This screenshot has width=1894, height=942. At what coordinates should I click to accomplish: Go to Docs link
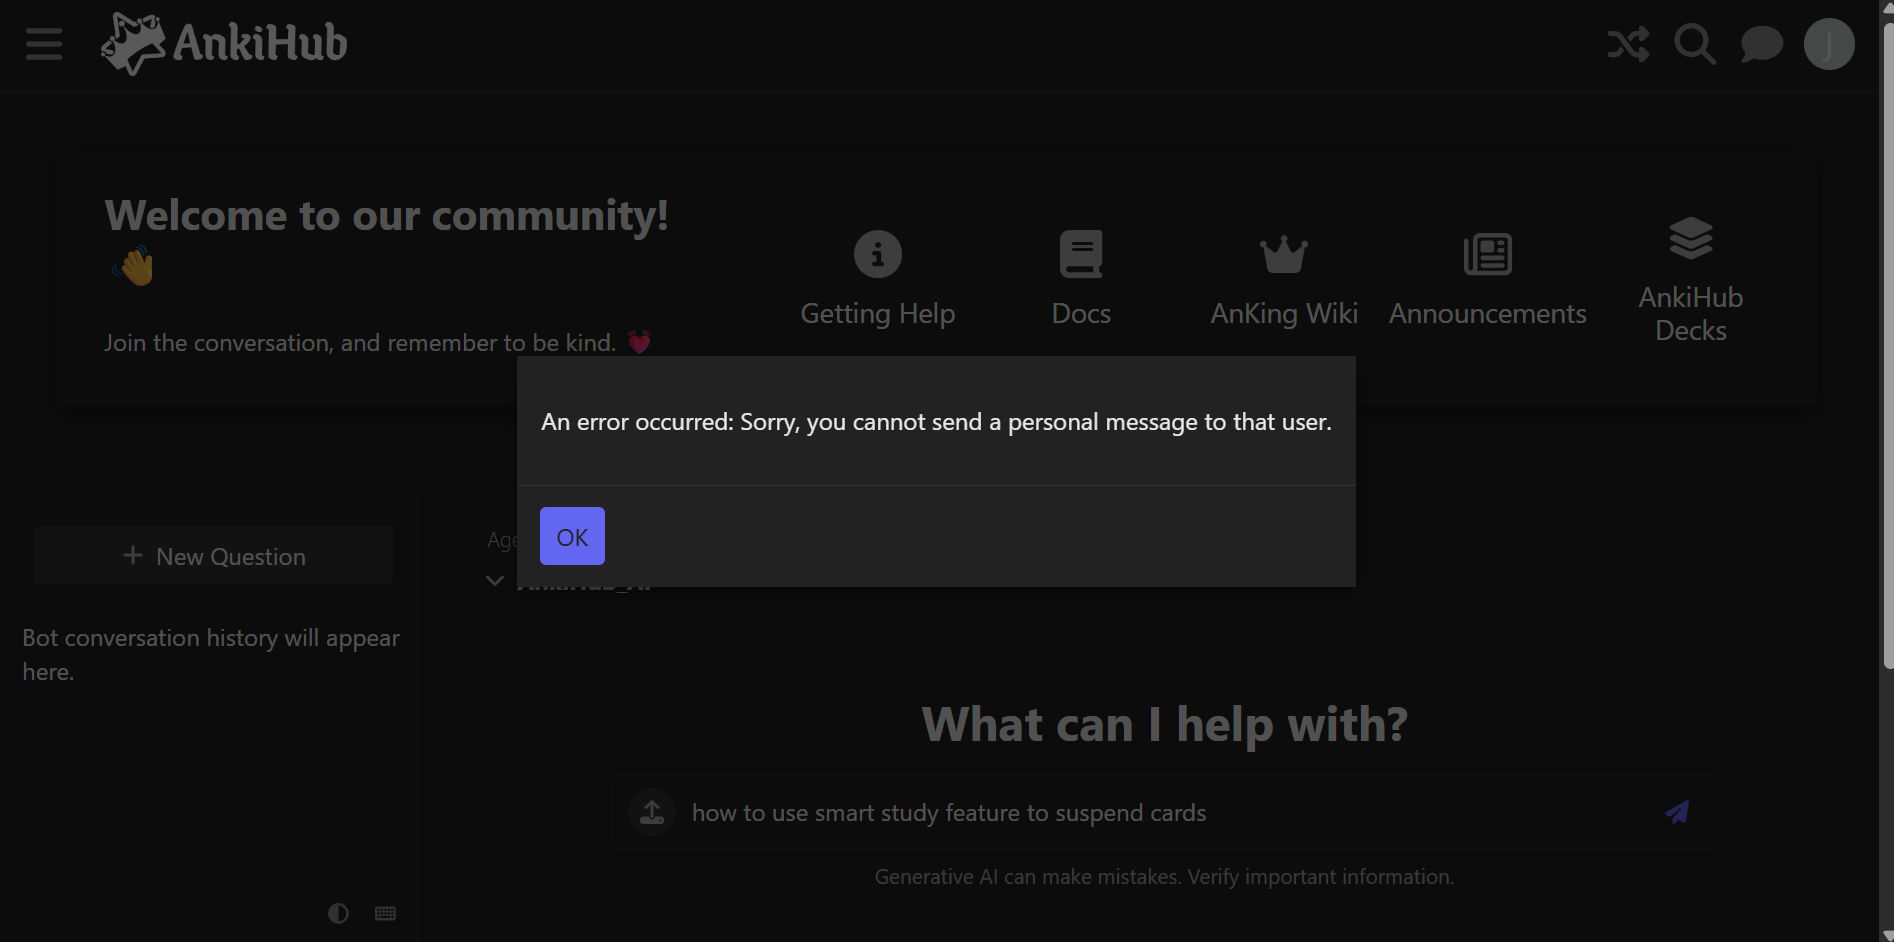(1081, 314)
